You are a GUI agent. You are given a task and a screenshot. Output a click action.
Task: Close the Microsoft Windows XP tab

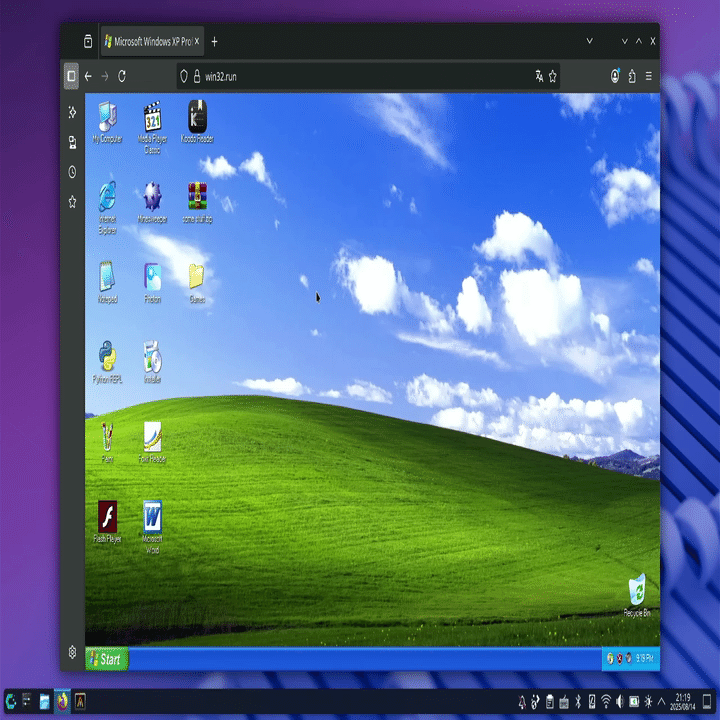point(197,41)
